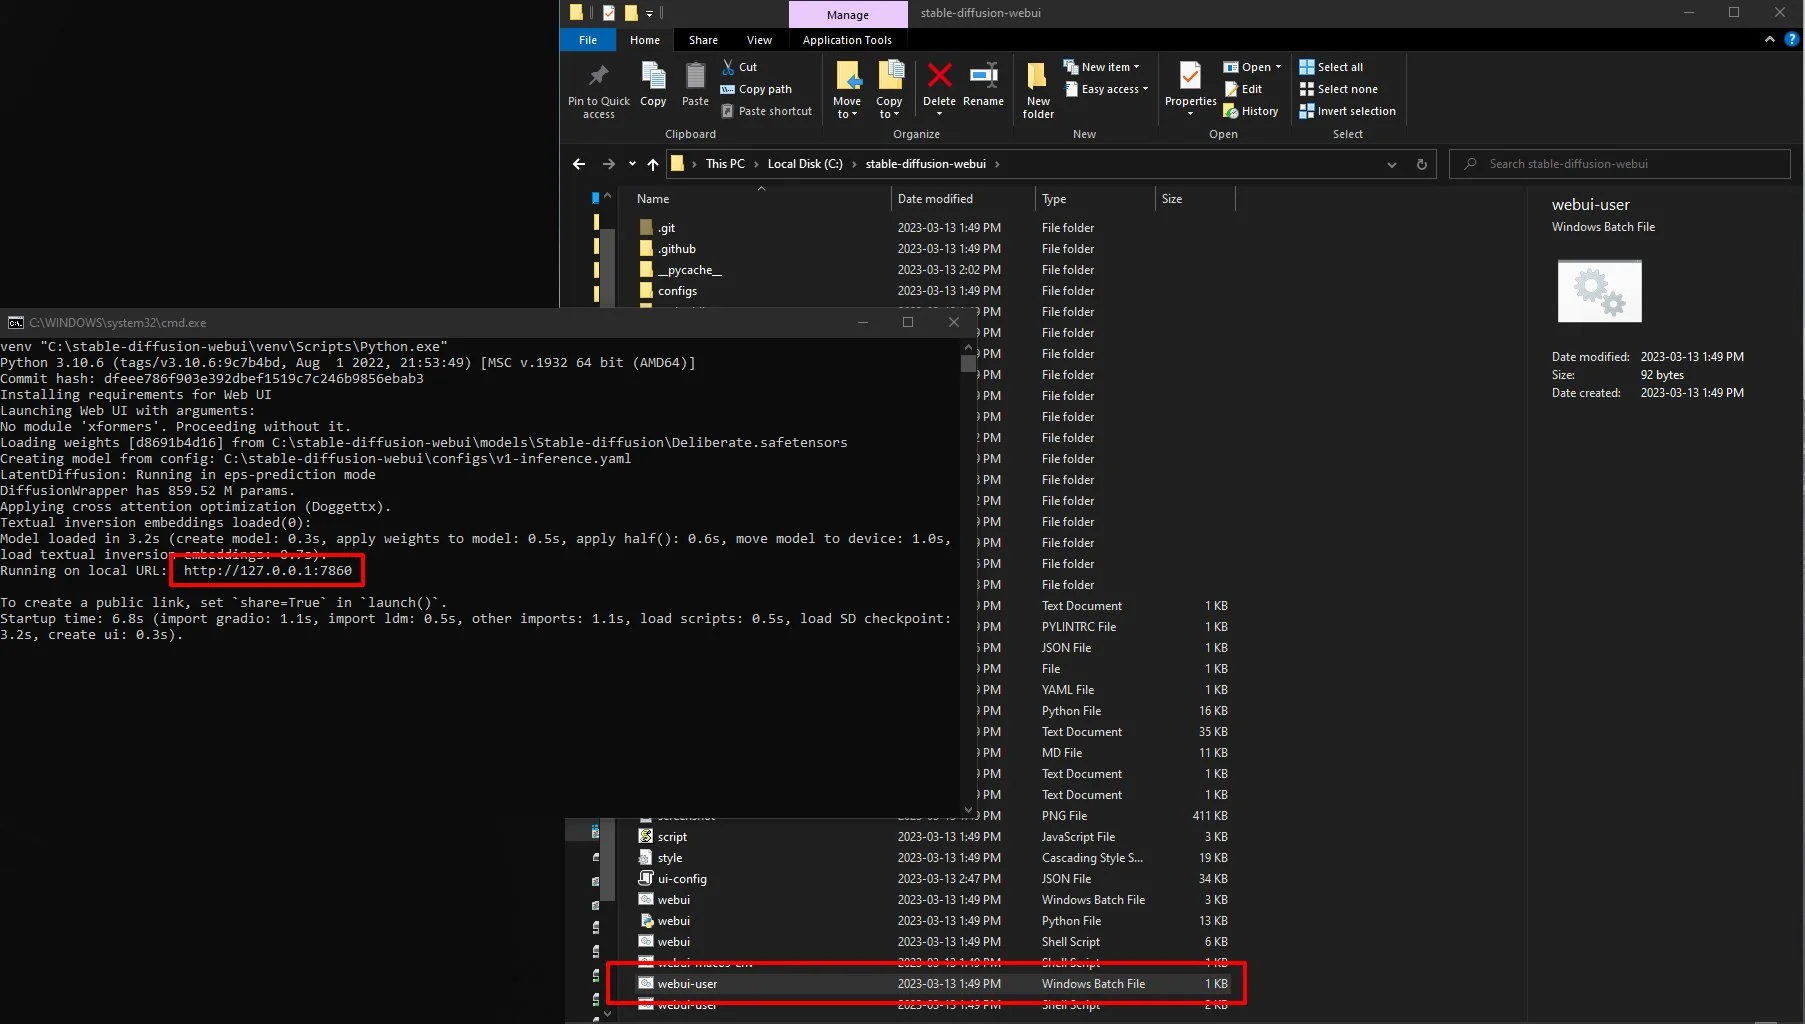Go up one folder level arrow
The width and height of the screenshot is (1805, 1024).
tap(653, 164)
